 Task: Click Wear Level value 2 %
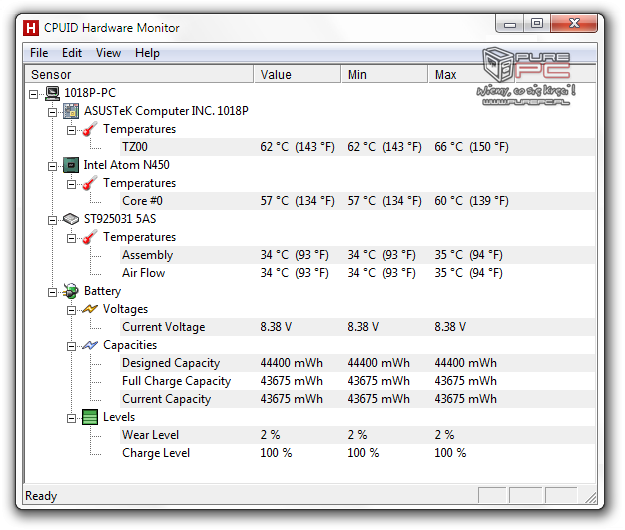pyautogui.click(x=271, y=435)
